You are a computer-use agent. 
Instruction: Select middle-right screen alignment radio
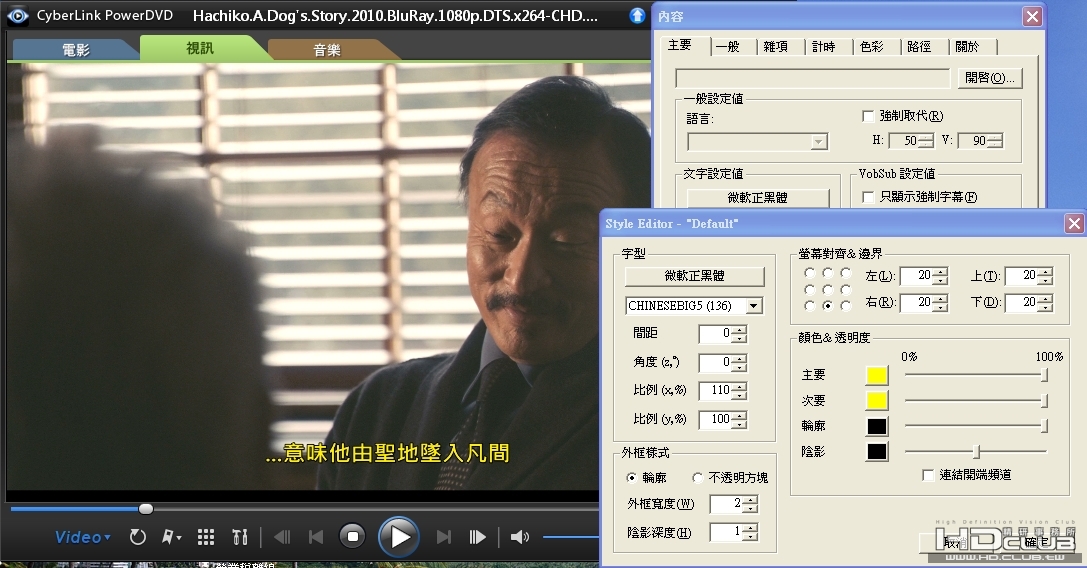pos(845,289)
